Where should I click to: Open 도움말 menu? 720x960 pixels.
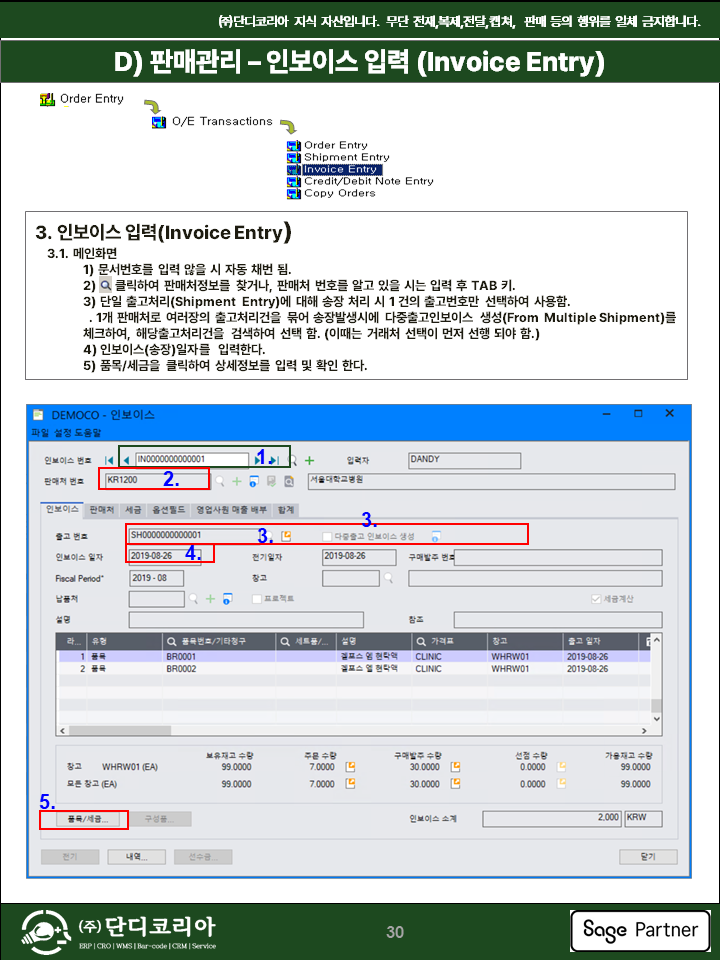pos(88,433)
